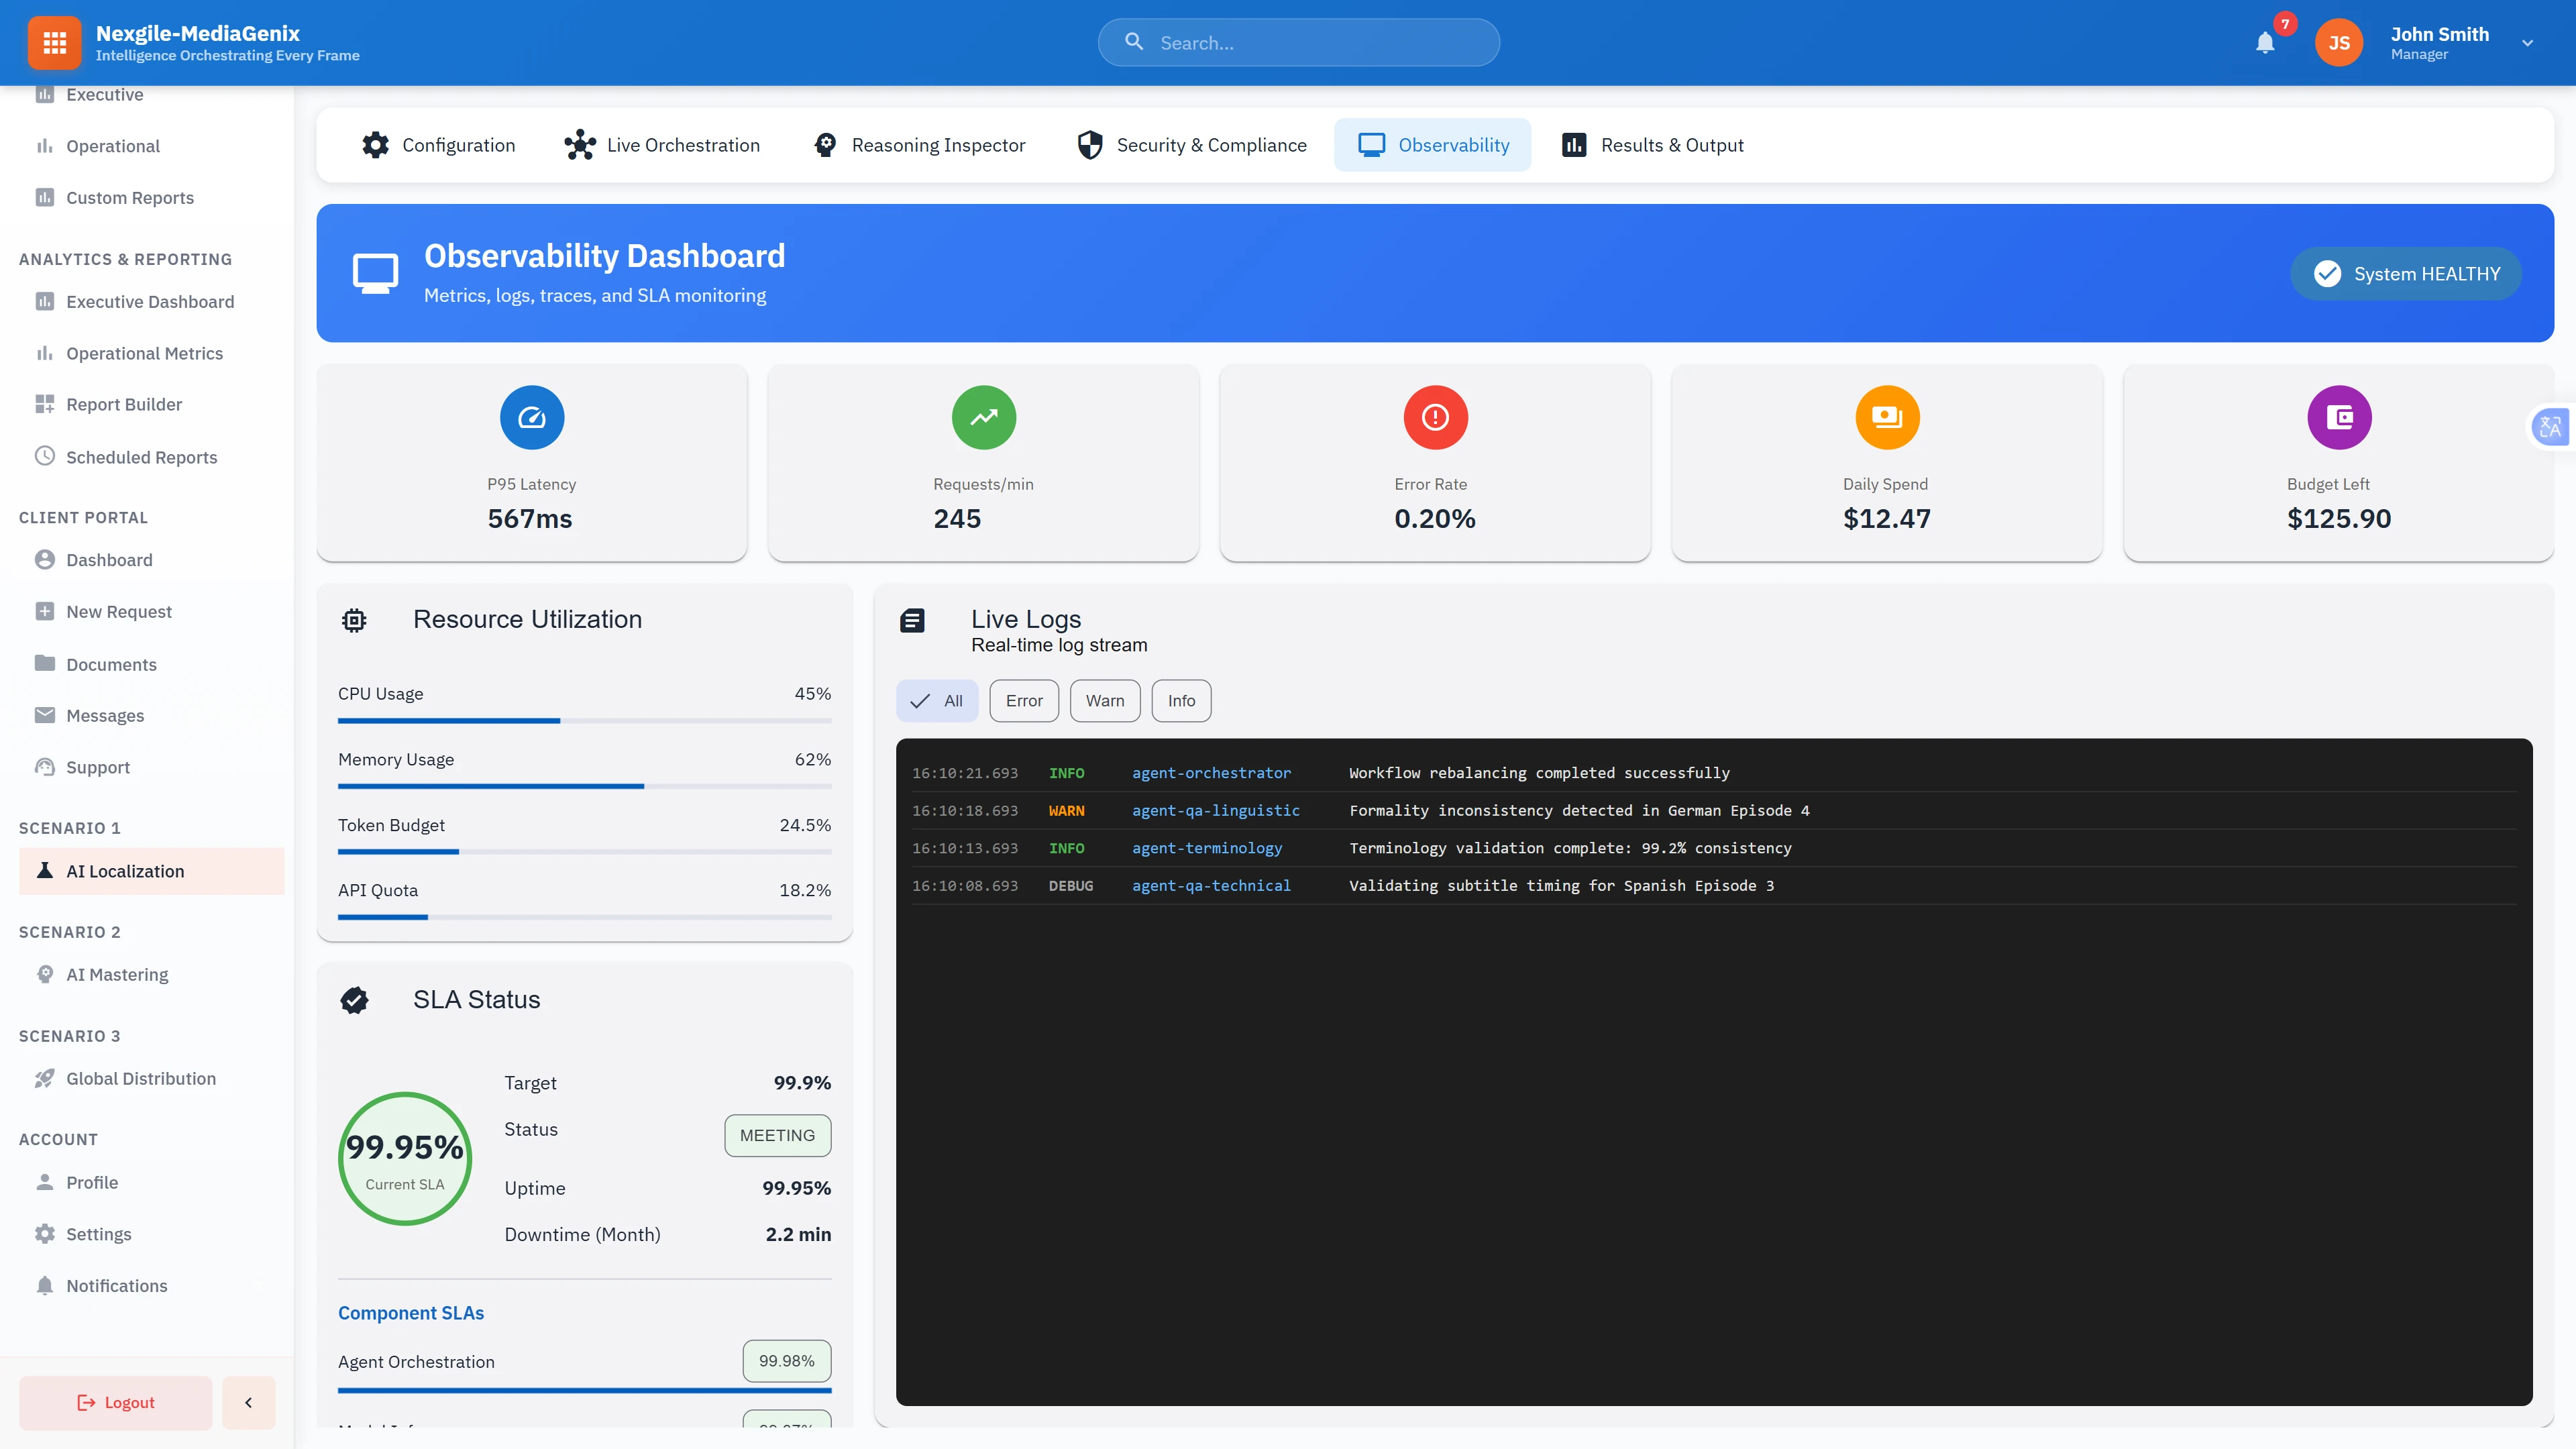Click the SLA Status badge icon
This screenshot has height=1449, width=2576.
pos(355,999)
